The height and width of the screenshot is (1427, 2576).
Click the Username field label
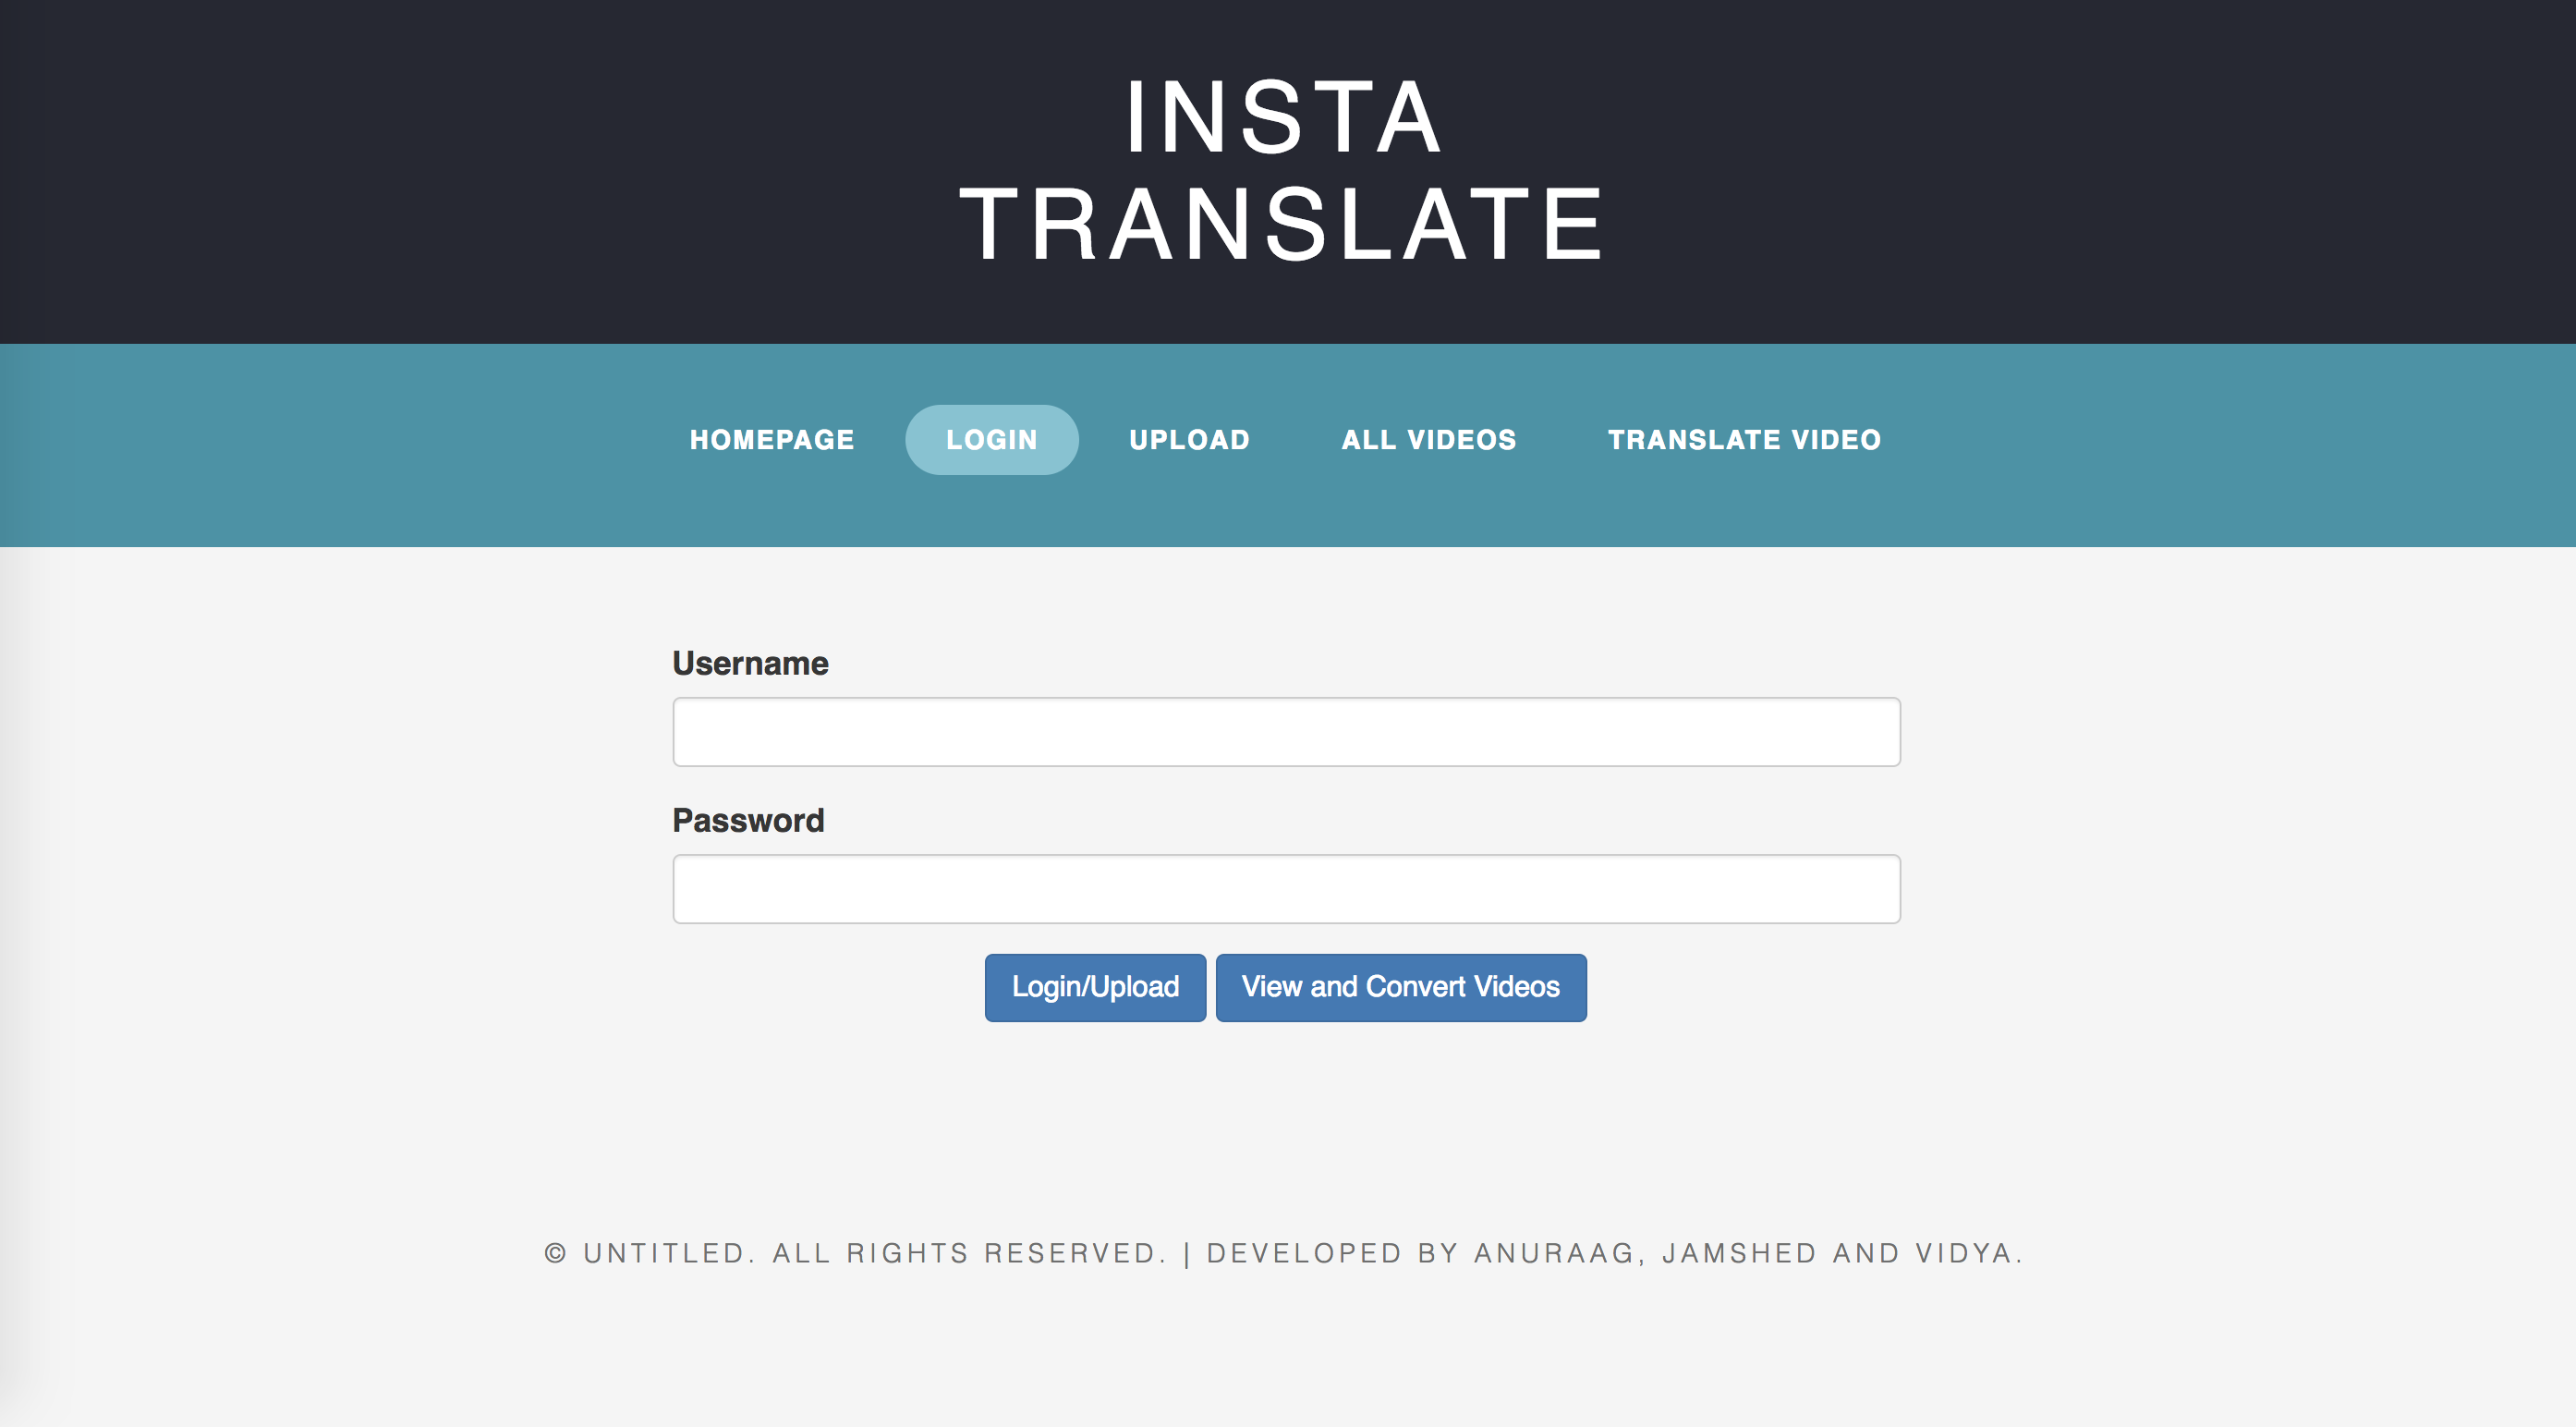pyautogui.click(x=750, y=663)
